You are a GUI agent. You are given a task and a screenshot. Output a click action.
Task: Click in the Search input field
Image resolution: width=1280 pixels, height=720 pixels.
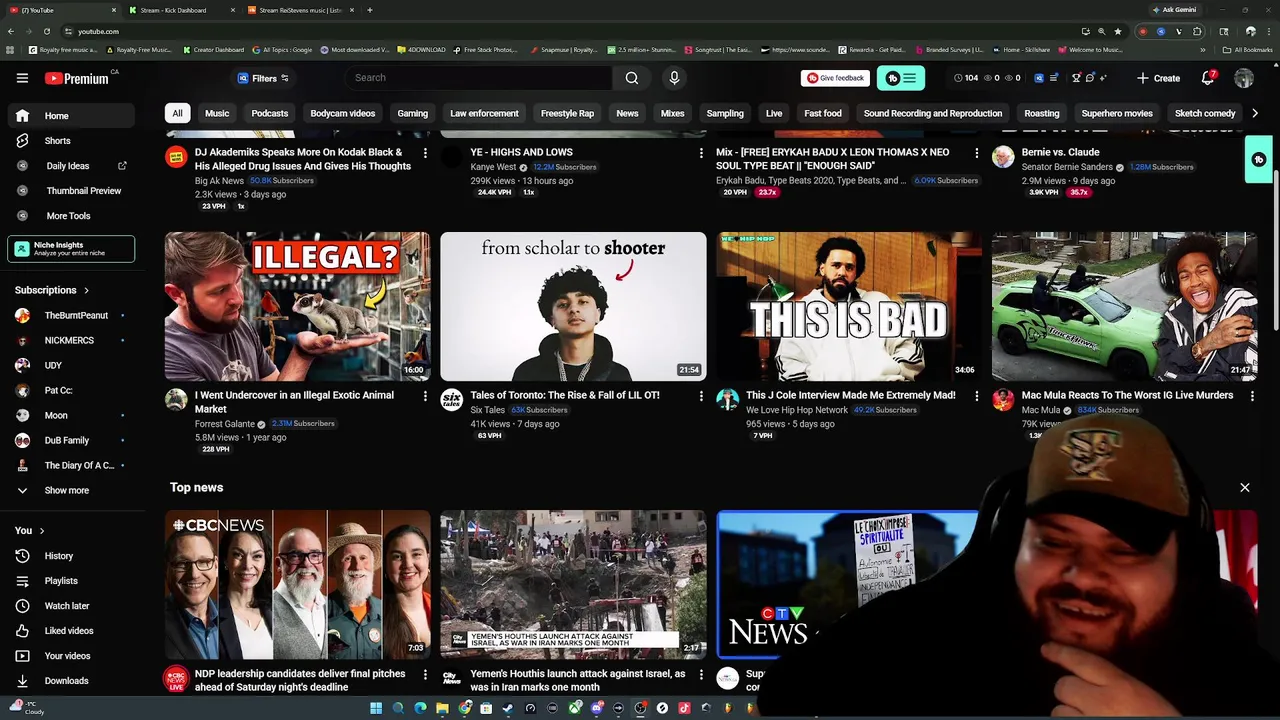point(478,78)
